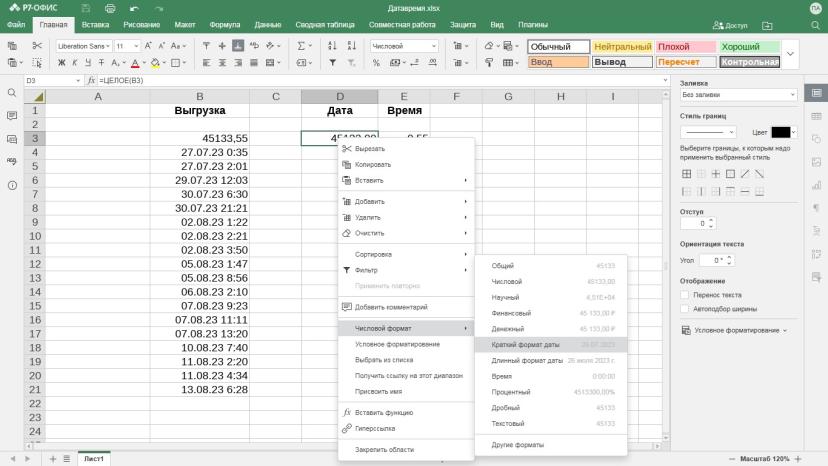Click the copy icon in ribbon

point(12,46)
